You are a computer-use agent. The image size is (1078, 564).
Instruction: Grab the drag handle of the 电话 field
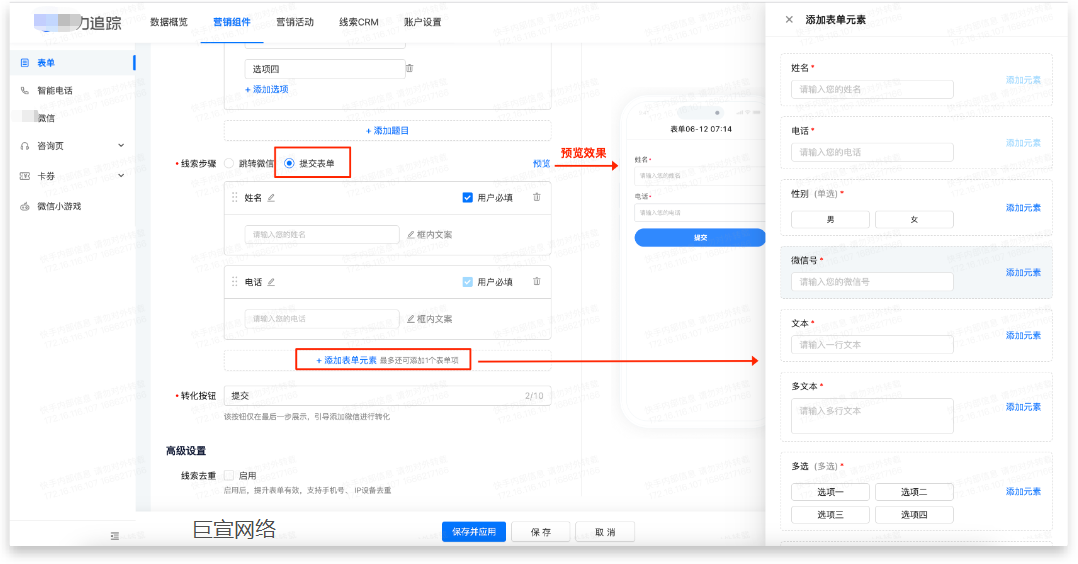234,282
